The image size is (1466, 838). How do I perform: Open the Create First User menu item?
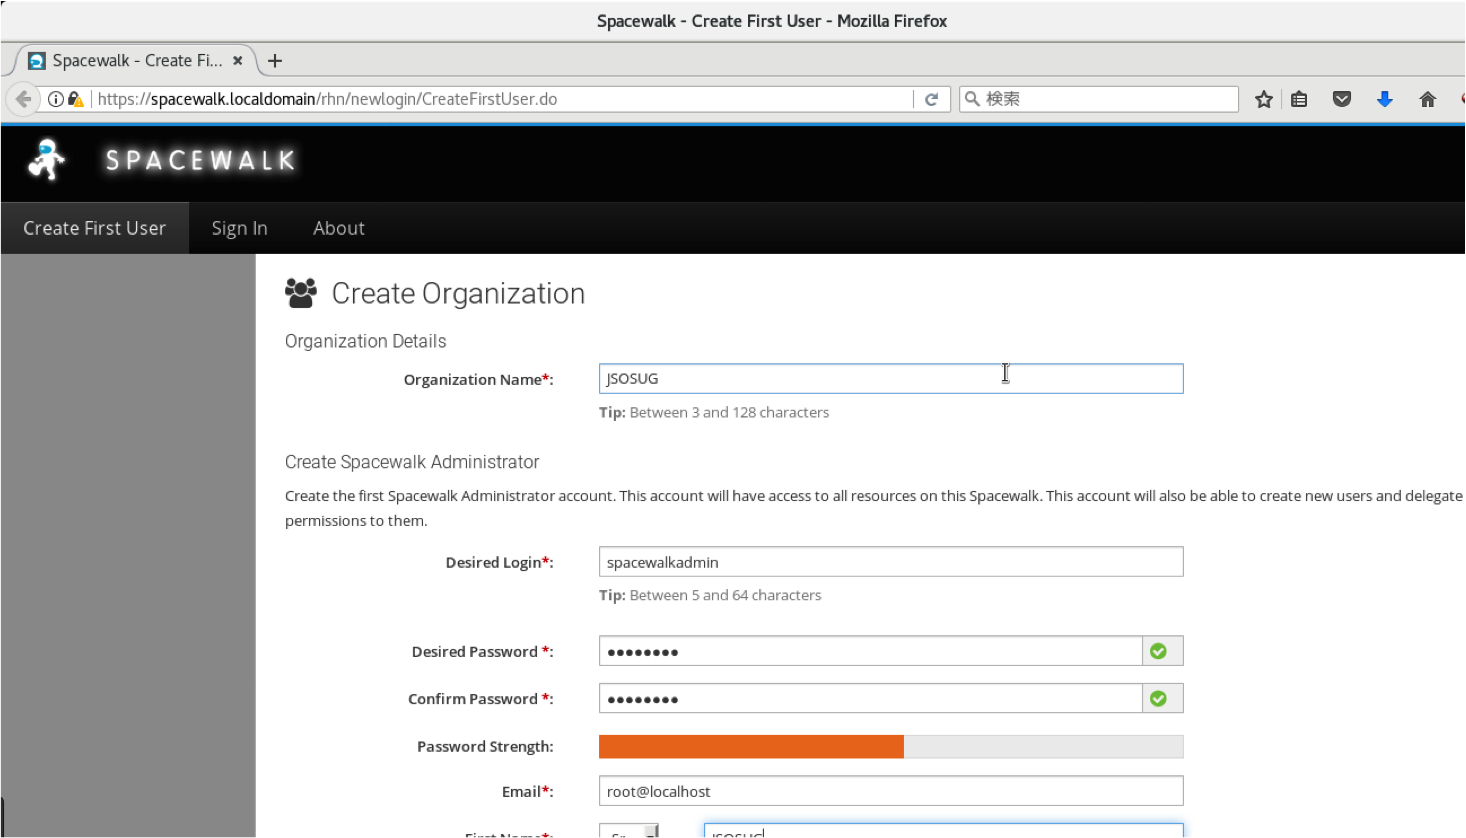pyautogui.click(x=95, y=228)
